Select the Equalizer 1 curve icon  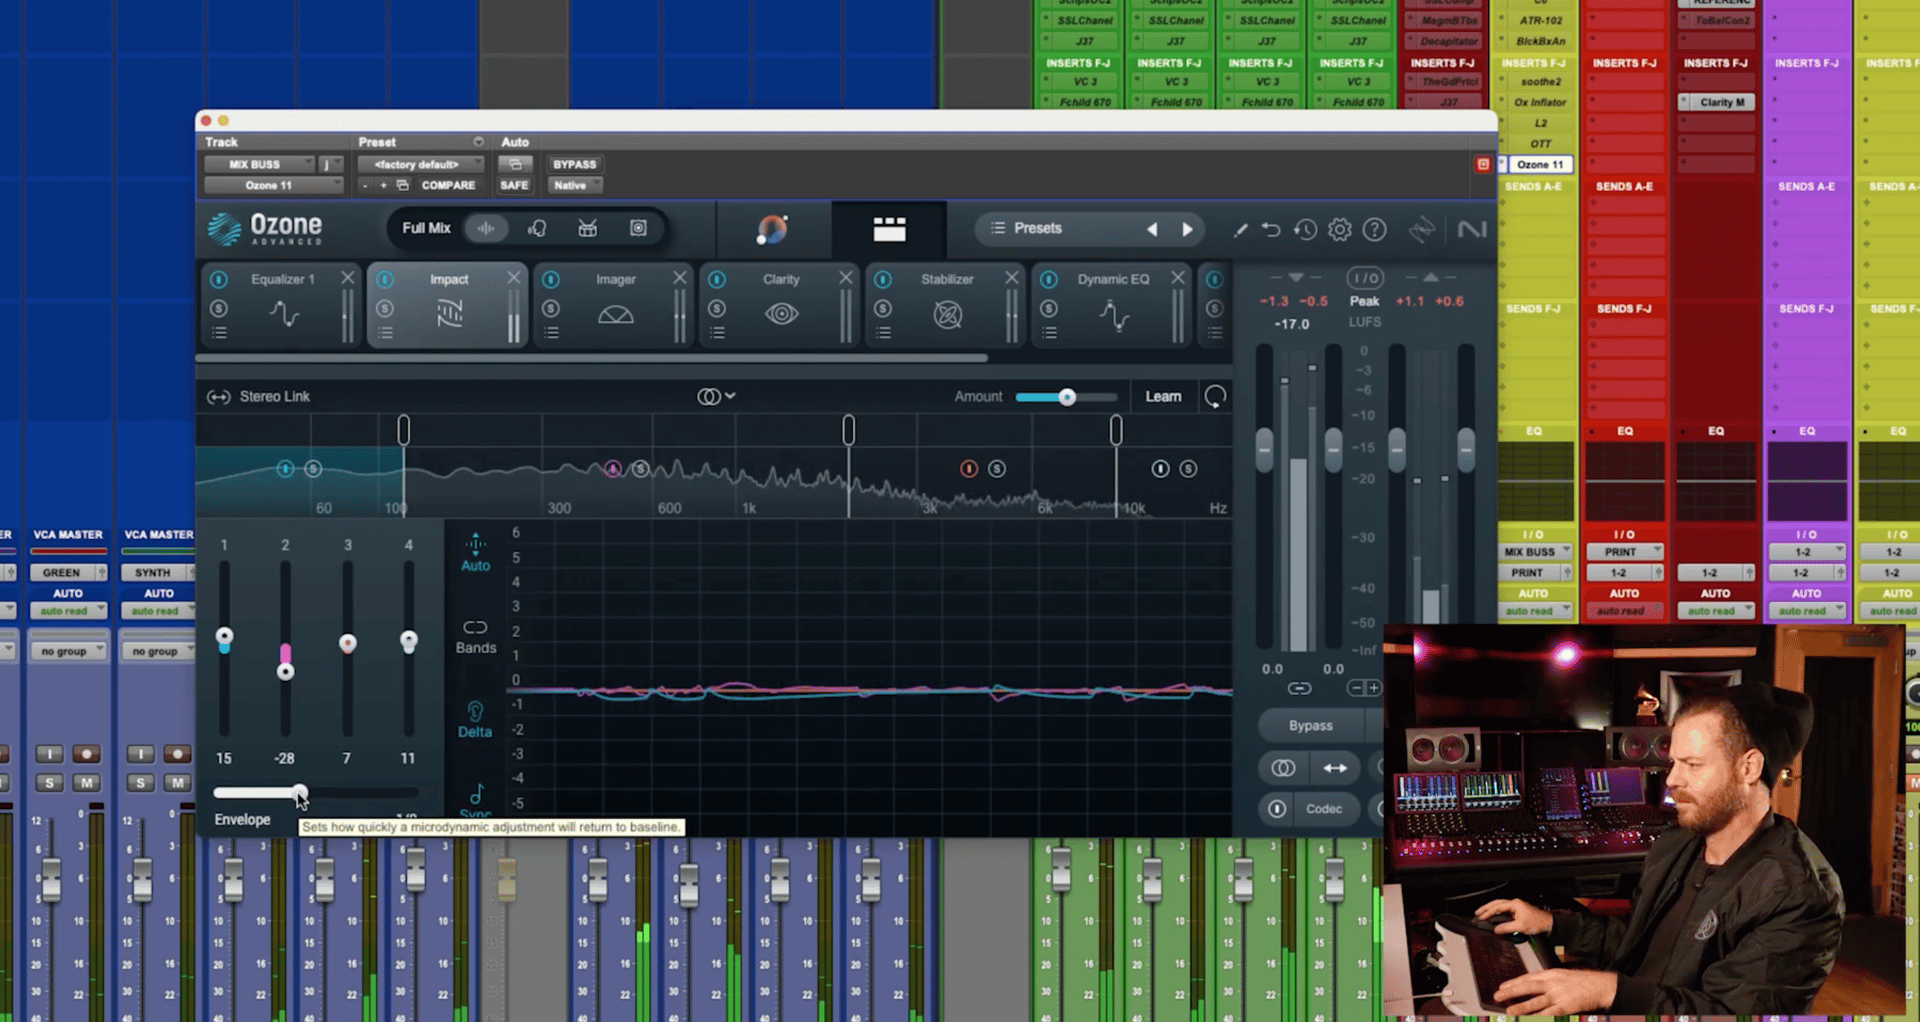[x=284, y=314]
